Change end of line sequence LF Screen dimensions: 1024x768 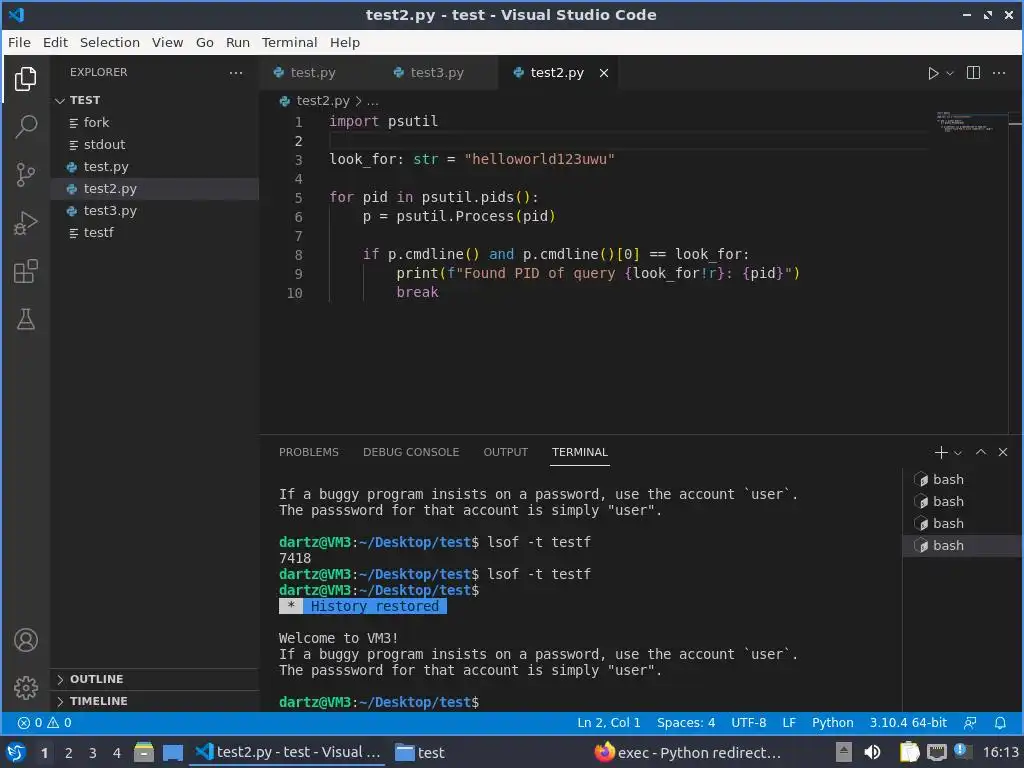click(789, 723)
